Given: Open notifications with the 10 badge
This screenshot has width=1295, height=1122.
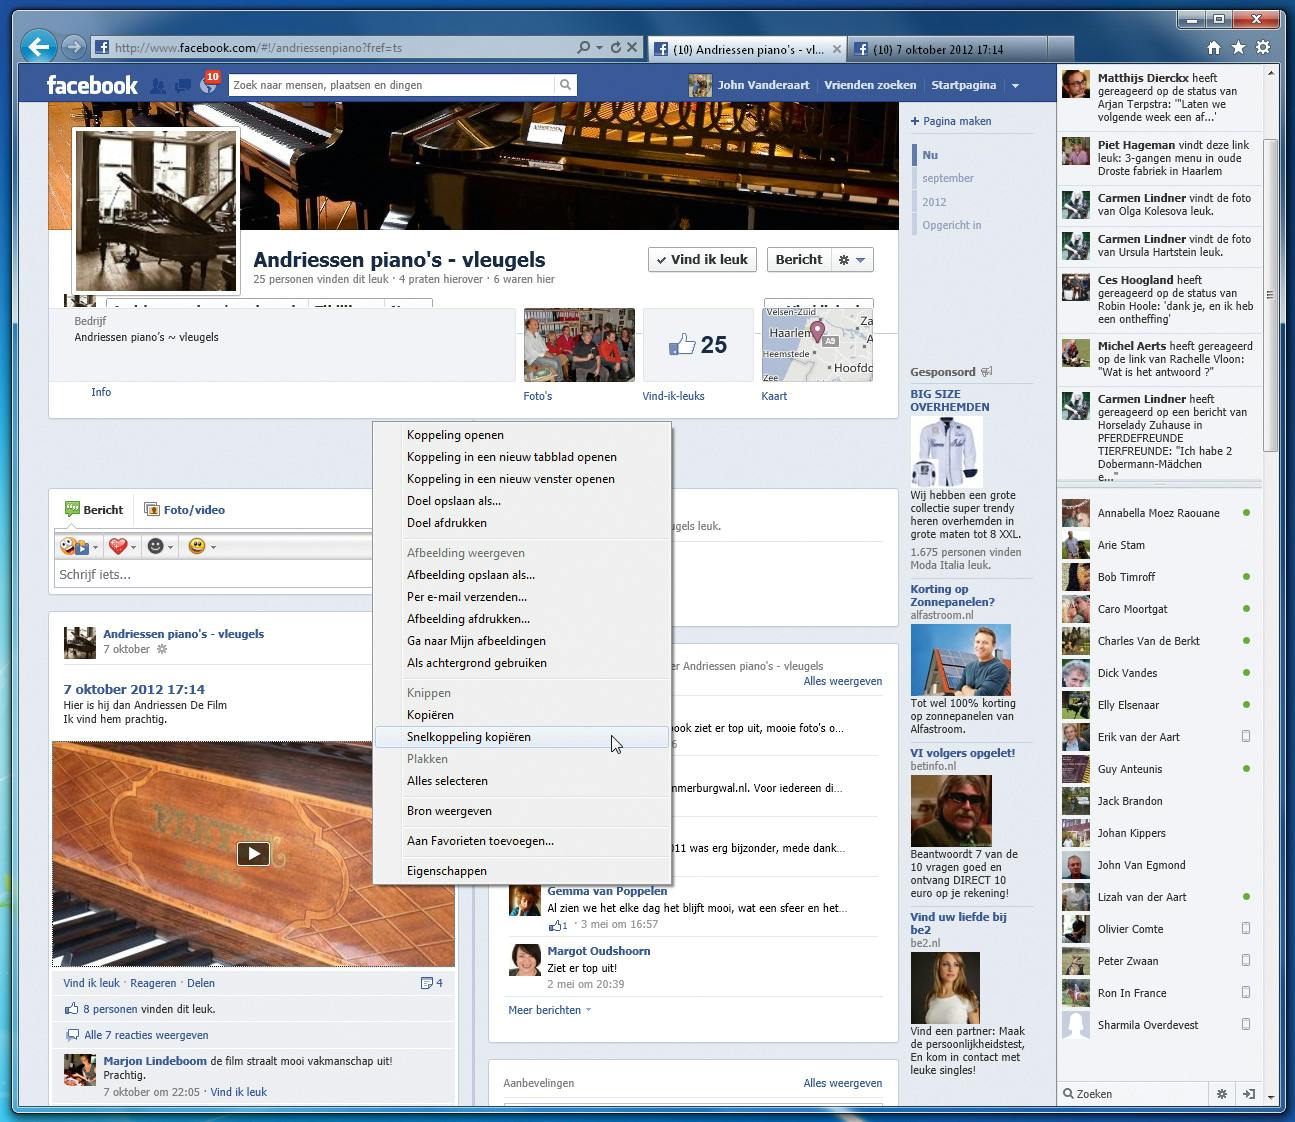Looking at the screenshot, I should [x=208, y=84].
